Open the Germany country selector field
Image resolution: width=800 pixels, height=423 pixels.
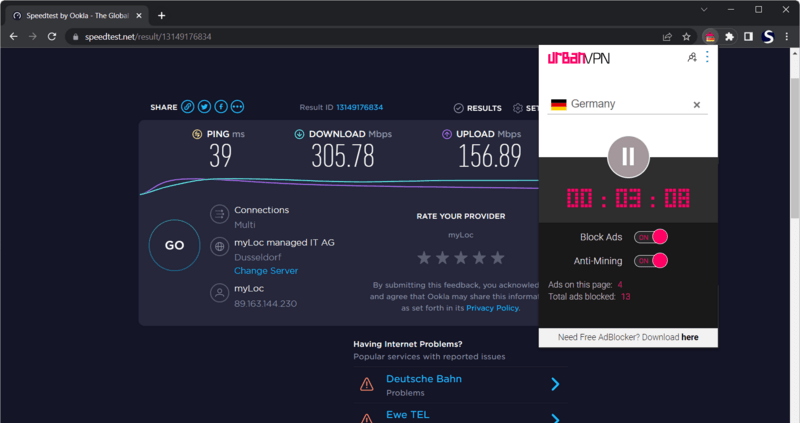[x=627, y=104]
